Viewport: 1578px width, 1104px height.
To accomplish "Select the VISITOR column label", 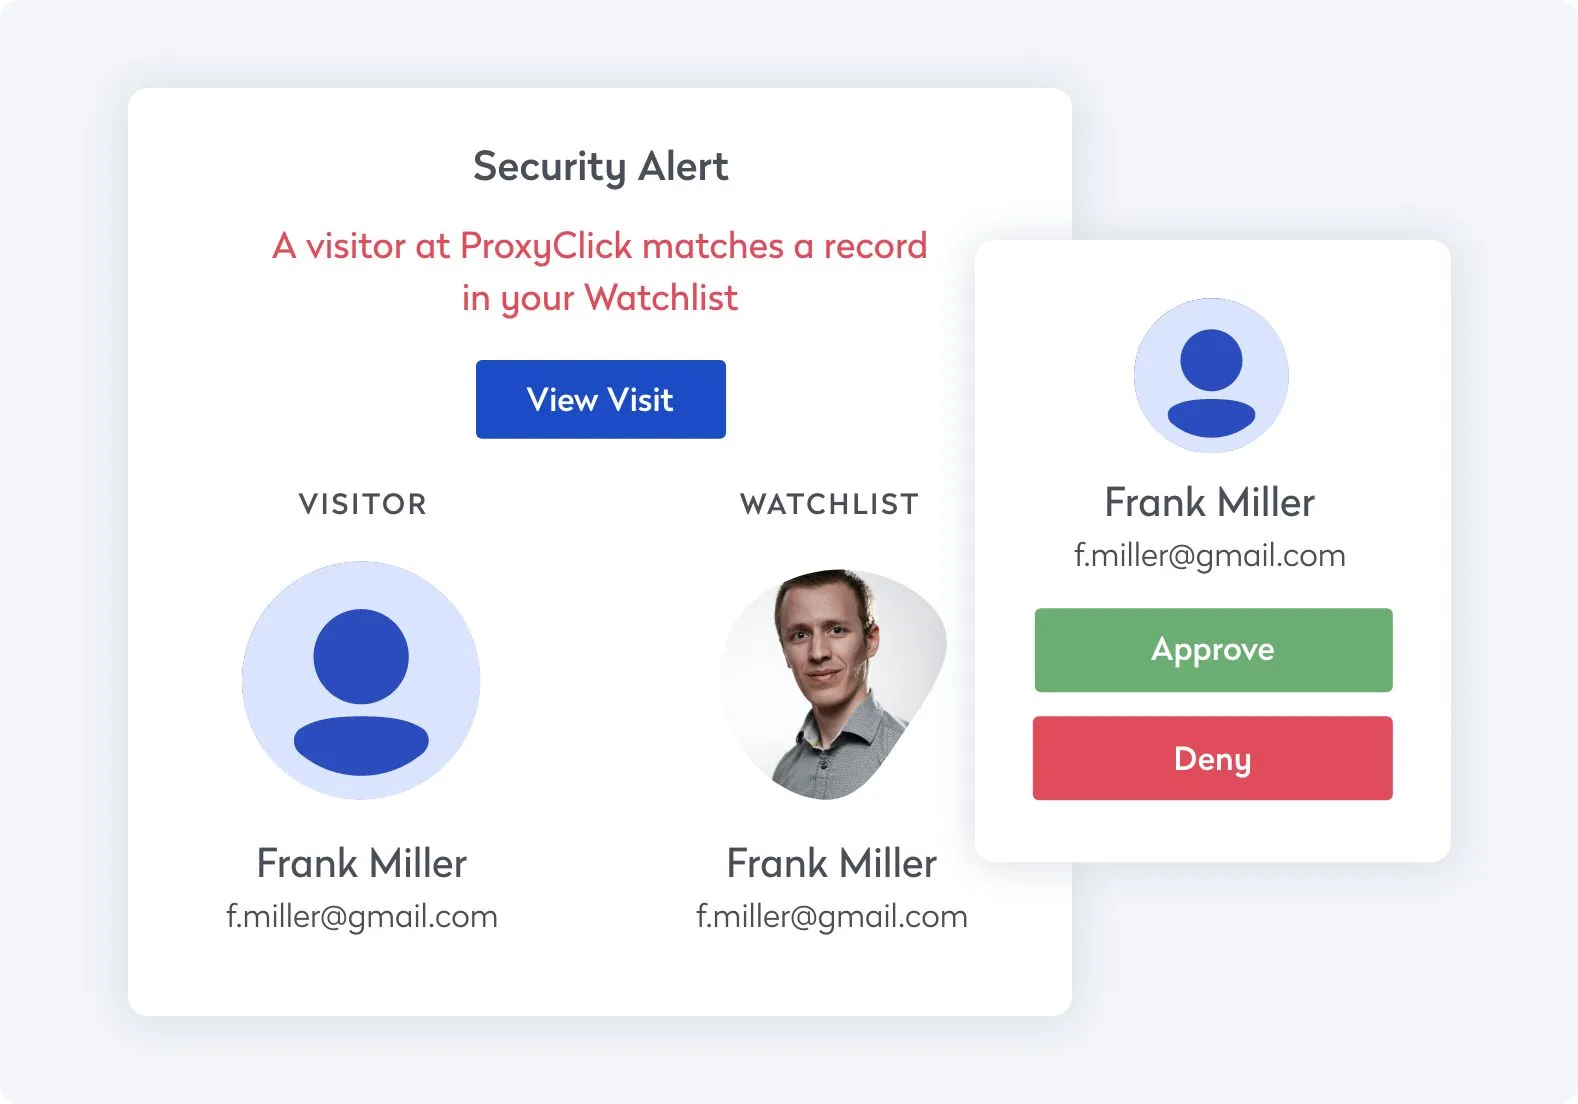I will pyautogui.click(x=362, y=504).
